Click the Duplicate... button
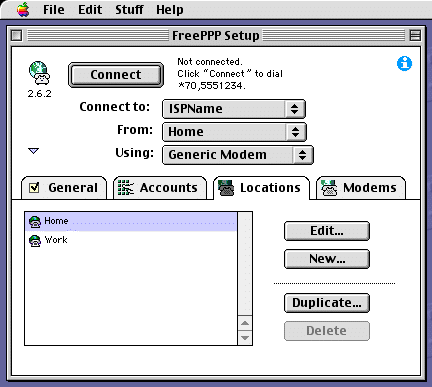432x387 pixels. pyautogui.click(x=327, y=303)
